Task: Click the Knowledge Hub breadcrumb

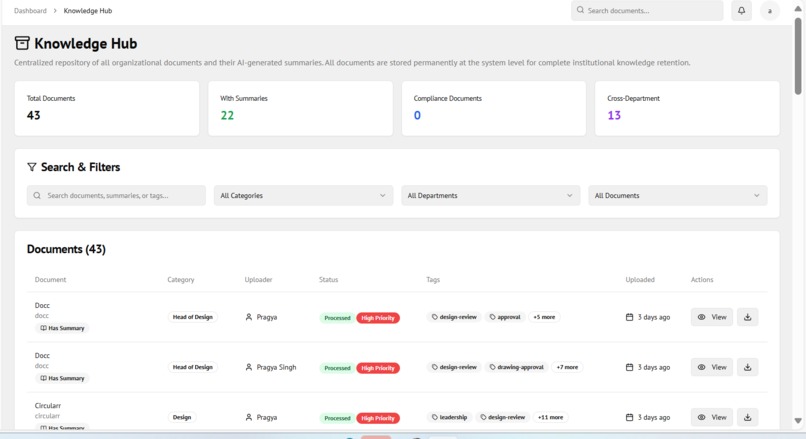Action: click(x=88, y=10)
